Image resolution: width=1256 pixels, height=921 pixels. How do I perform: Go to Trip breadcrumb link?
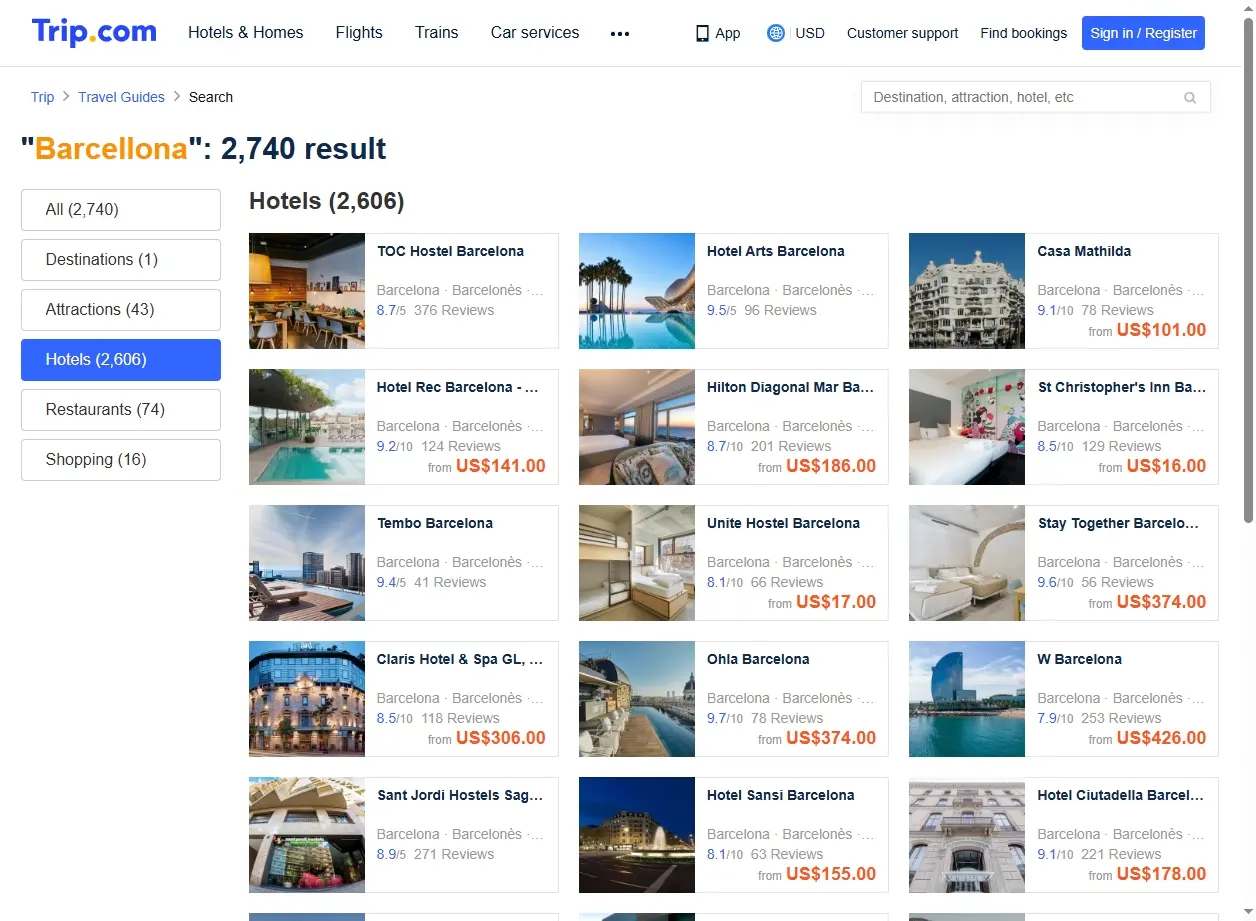(42, 97)
